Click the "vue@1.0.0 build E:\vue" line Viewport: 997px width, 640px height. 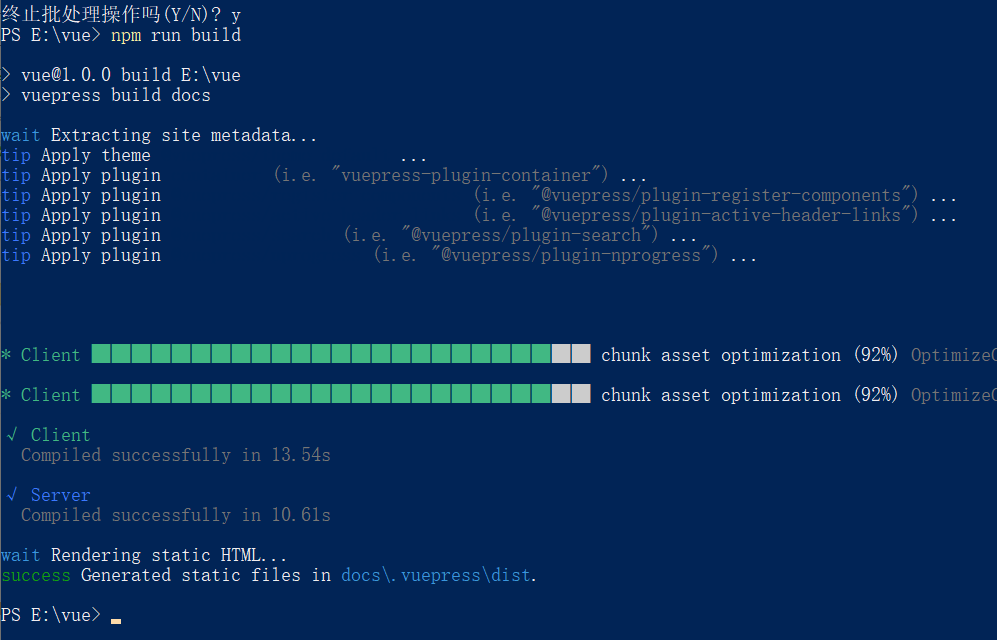pyautogui.click(x=131, y=75)
